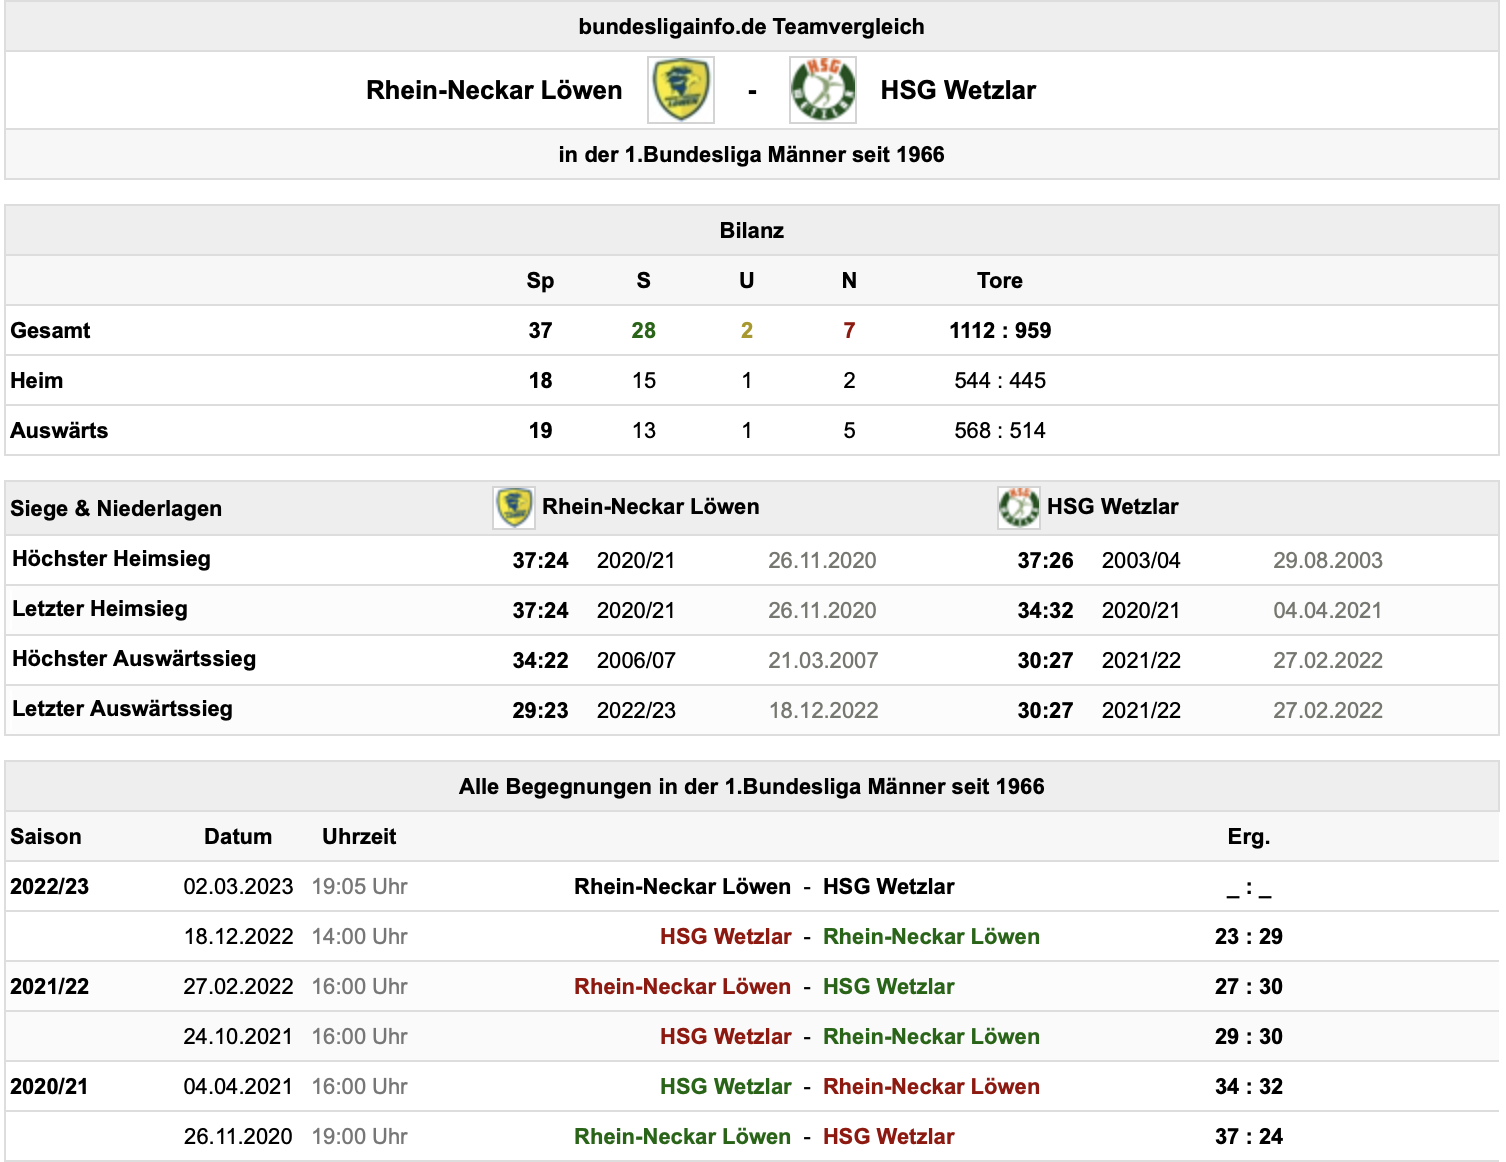Viewport: 1506px width, 1162px height.
Task: Click the 29 : 30 result
Action: tap(1249, 1037)
